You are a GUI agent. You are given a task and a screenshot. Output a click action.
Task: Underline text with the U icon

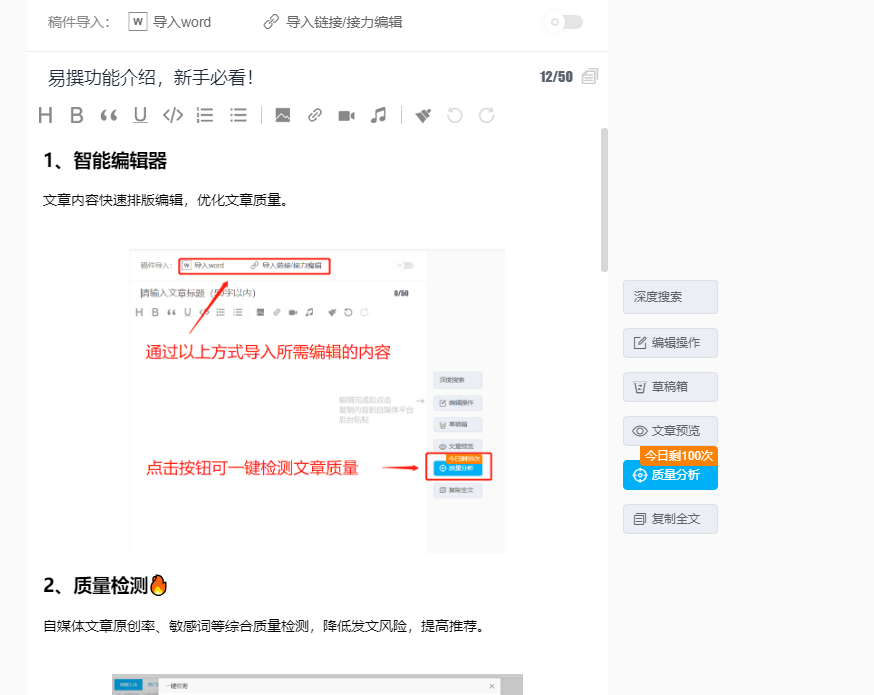click(138, 115)
